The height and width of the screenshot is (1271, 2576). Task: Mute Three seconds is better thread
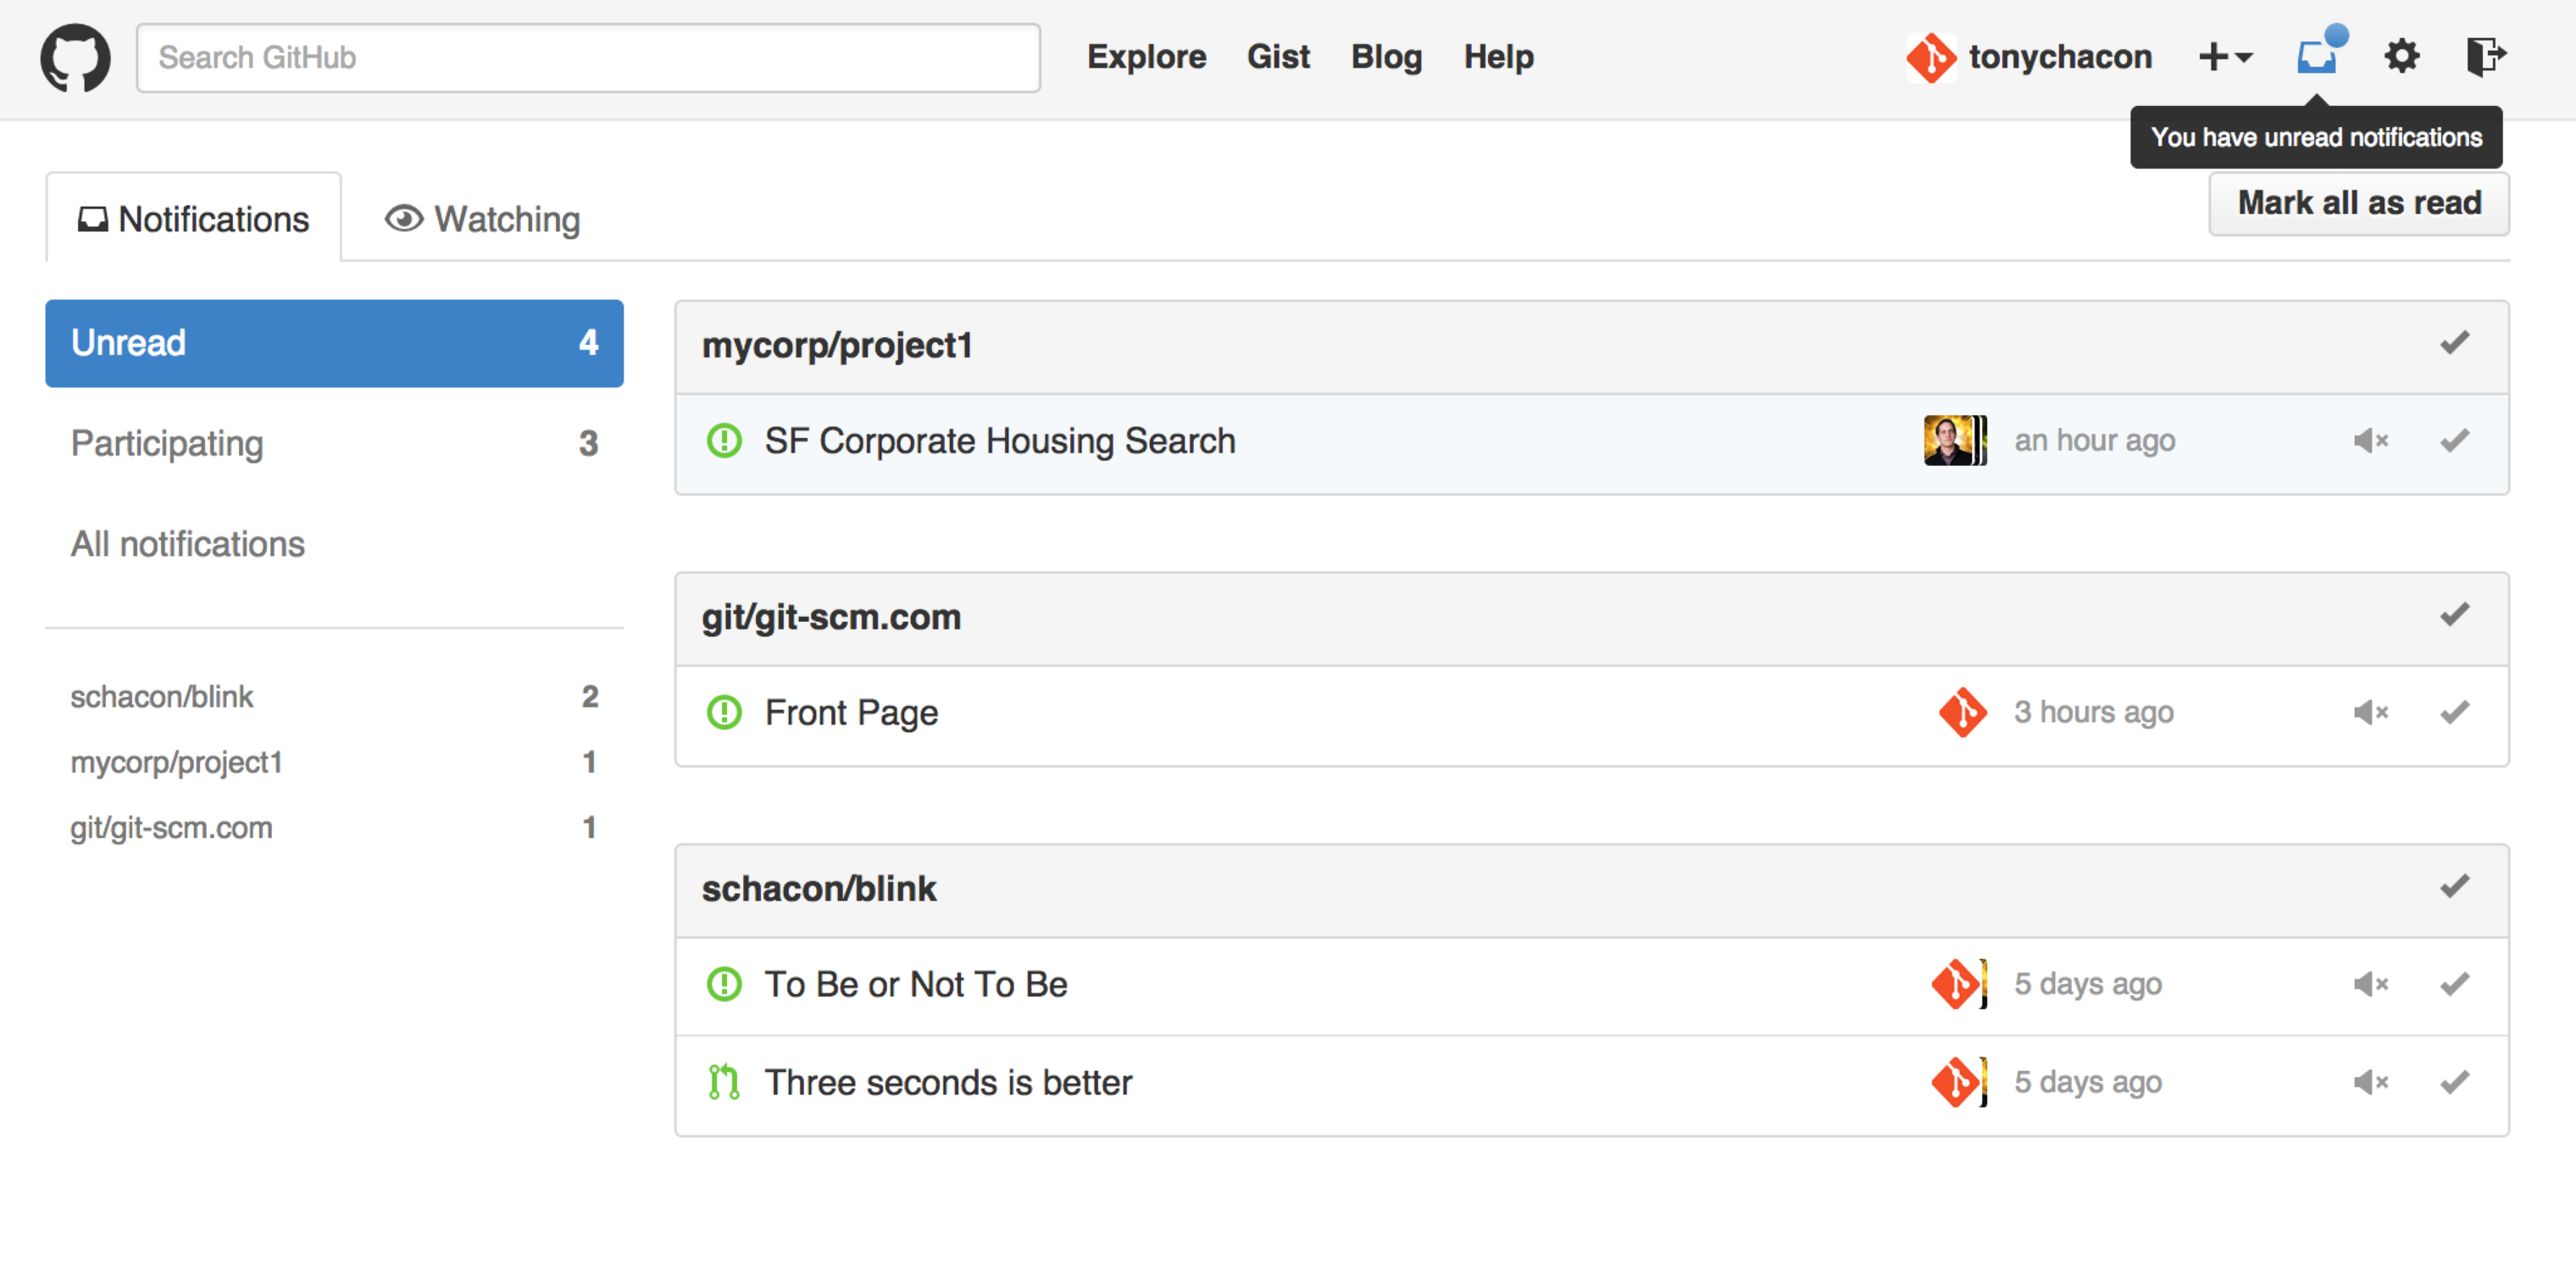[x=2370, y=1083]
